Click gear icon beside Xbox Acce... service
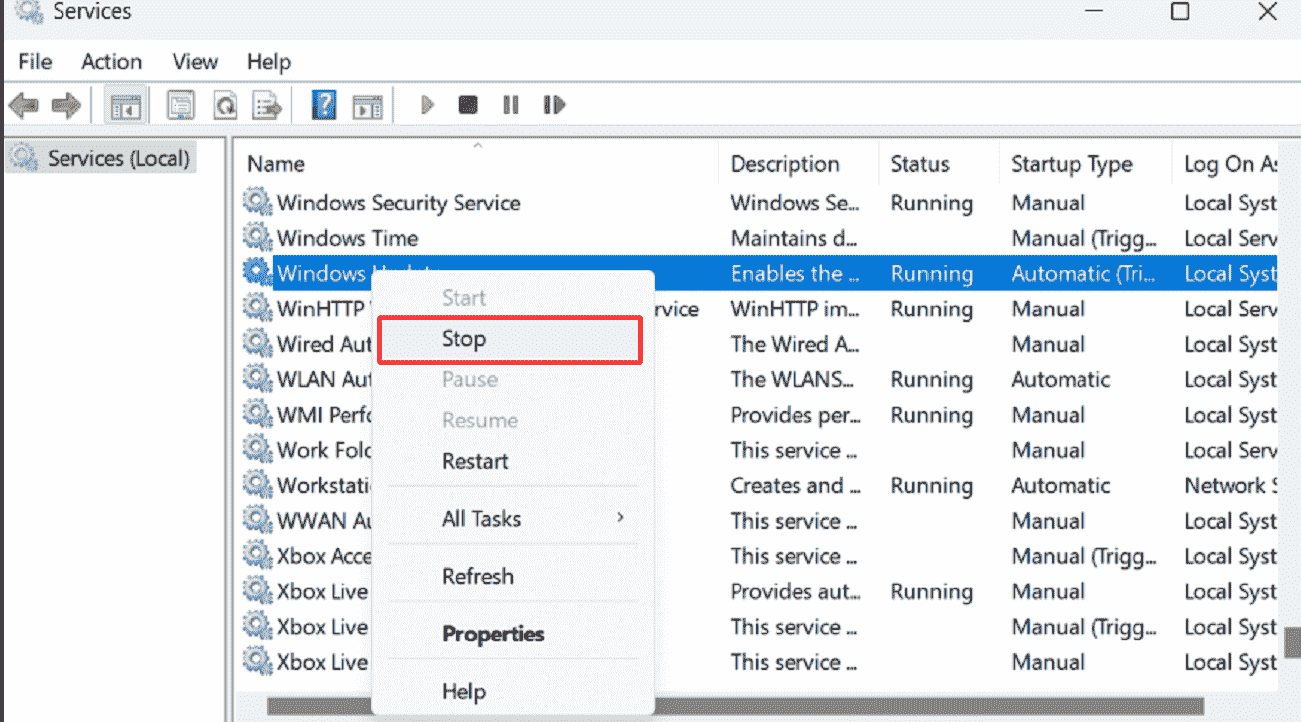This screenshot has height=722, width=1301. [258, 556]
